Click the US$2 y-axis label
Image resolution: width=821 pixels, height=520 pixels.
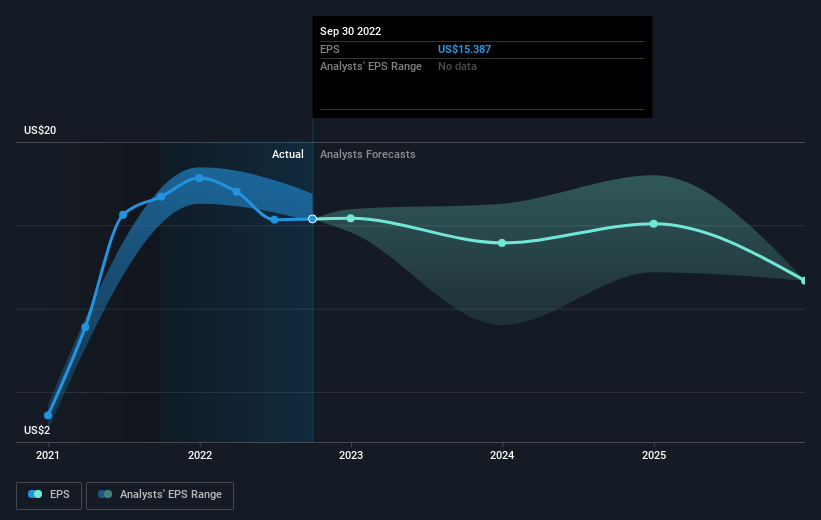[x=37, y=430]
